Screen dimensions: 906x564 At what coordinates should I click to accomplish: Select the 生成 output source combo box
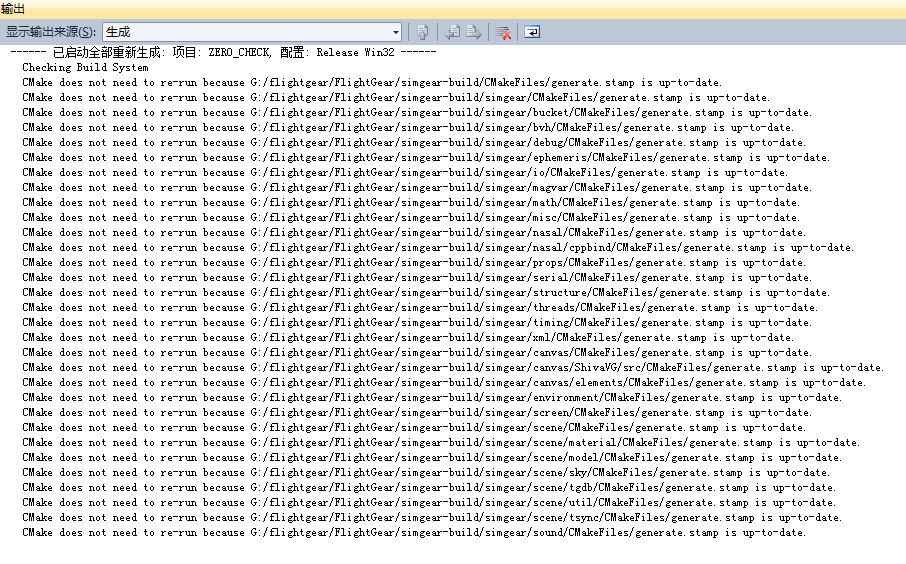click(x=252, y=32)
